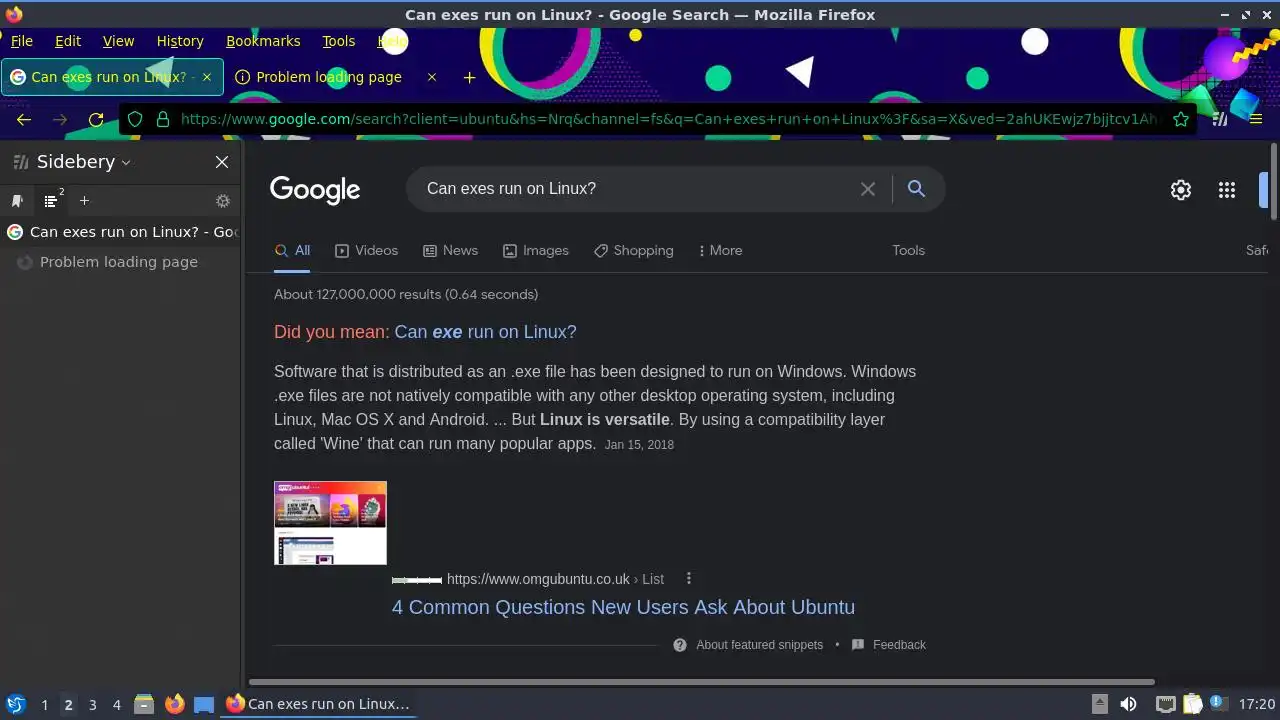The image size is (1280, 720).
Task: Open Google search Tools options
Action: coord(908,251)
